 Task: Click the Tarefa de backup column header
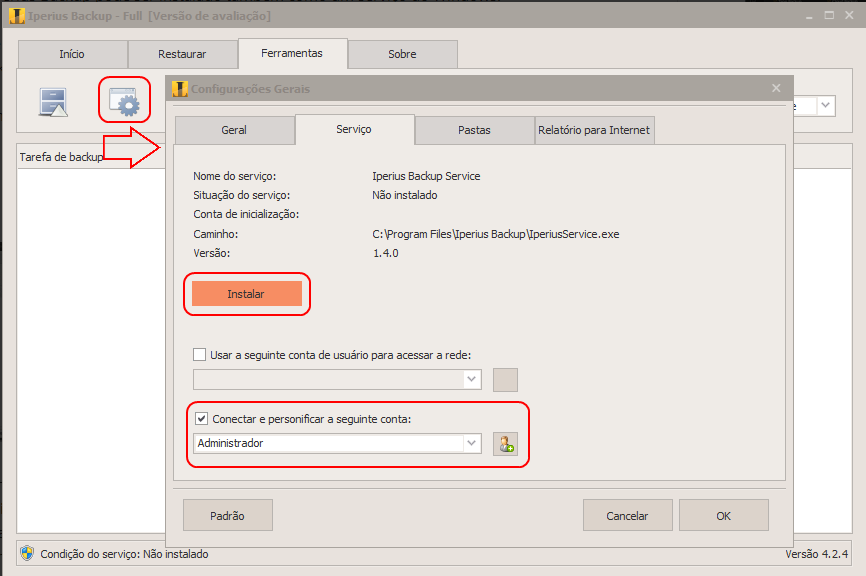coord(61,157)
